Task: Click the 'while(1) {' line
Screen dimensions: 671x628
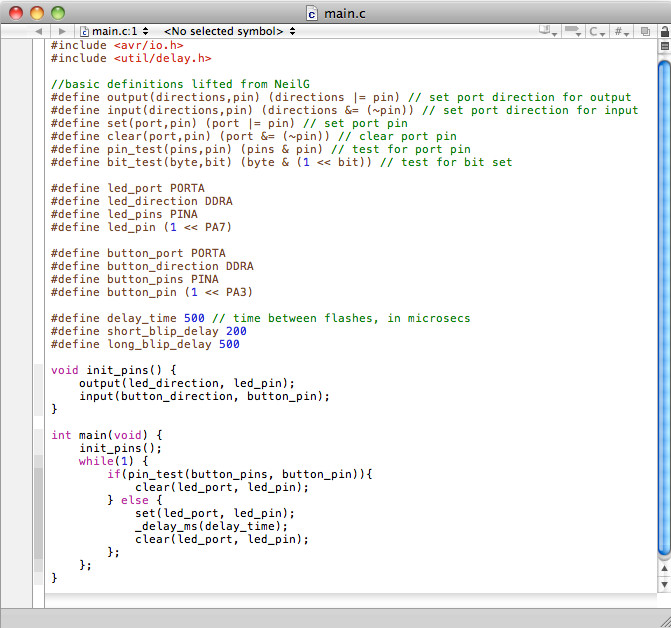Action: click(x=114, y=461)
